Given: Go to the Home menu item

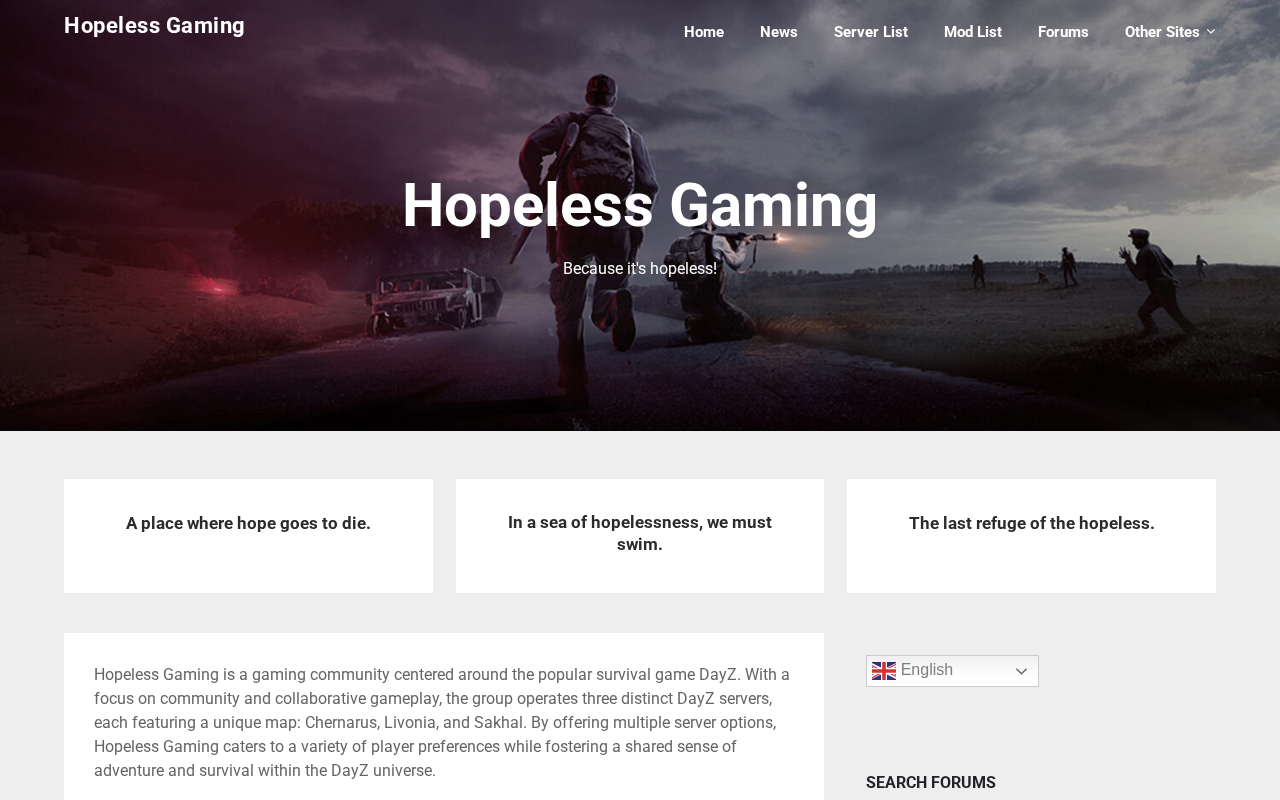Looking at the screenshot, I should click(704, 32).
